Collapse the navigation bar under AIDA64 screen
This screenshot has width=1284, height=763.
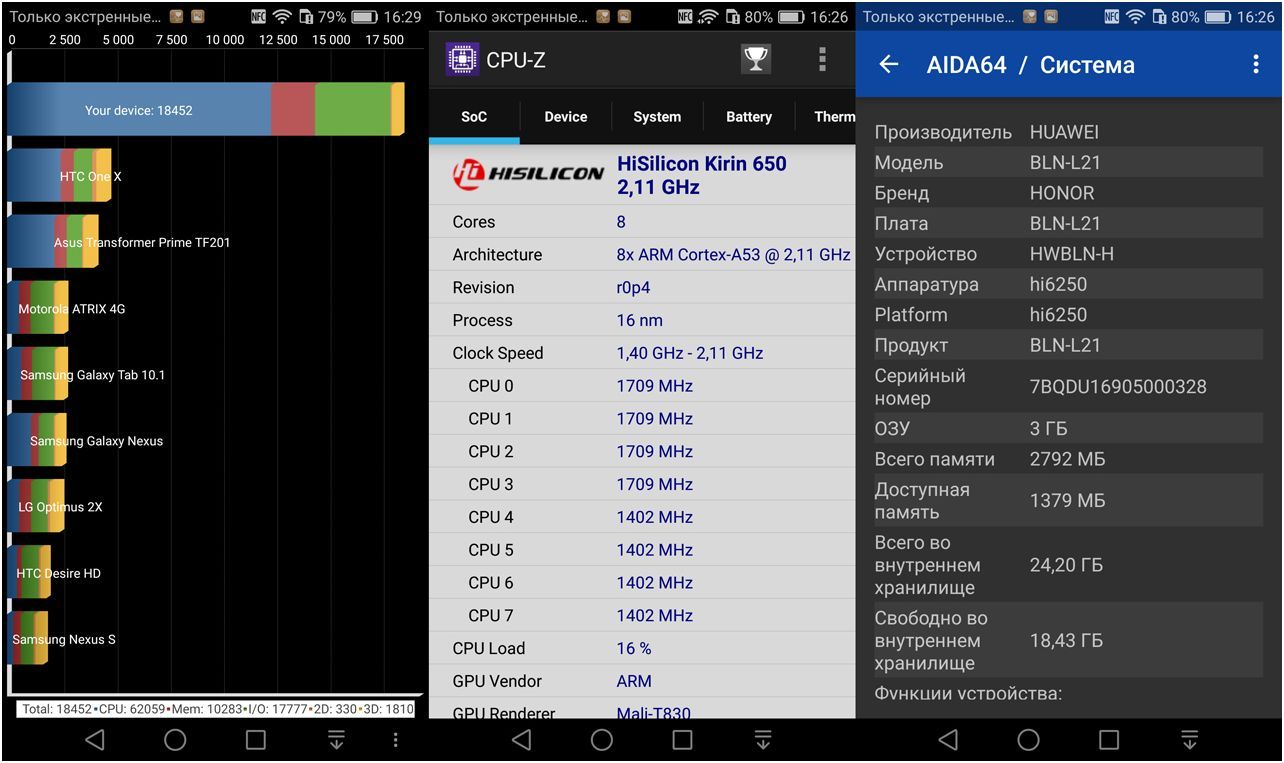pyautogui.click(x=1190, y=740)
